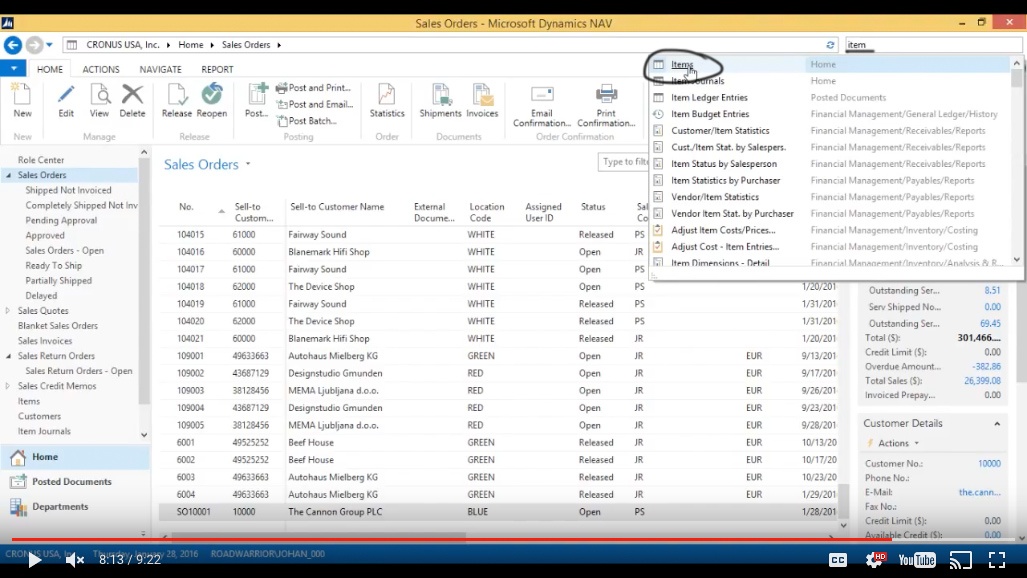1027x578 pixels.
Task: Open the Home navigation pane button
Action: (75, 457)
